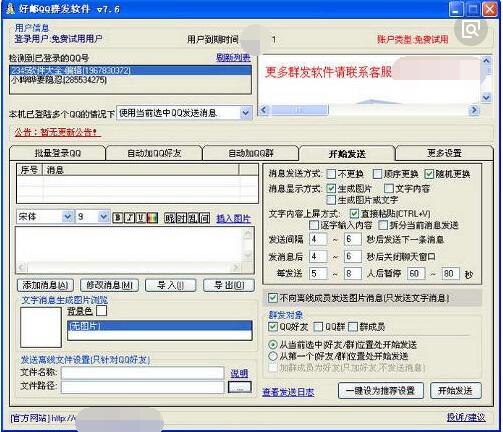The width and height of the screenshot is (503, 432).
Task: Click the 时 time insert toolbar button
Action: pos(181,218)
